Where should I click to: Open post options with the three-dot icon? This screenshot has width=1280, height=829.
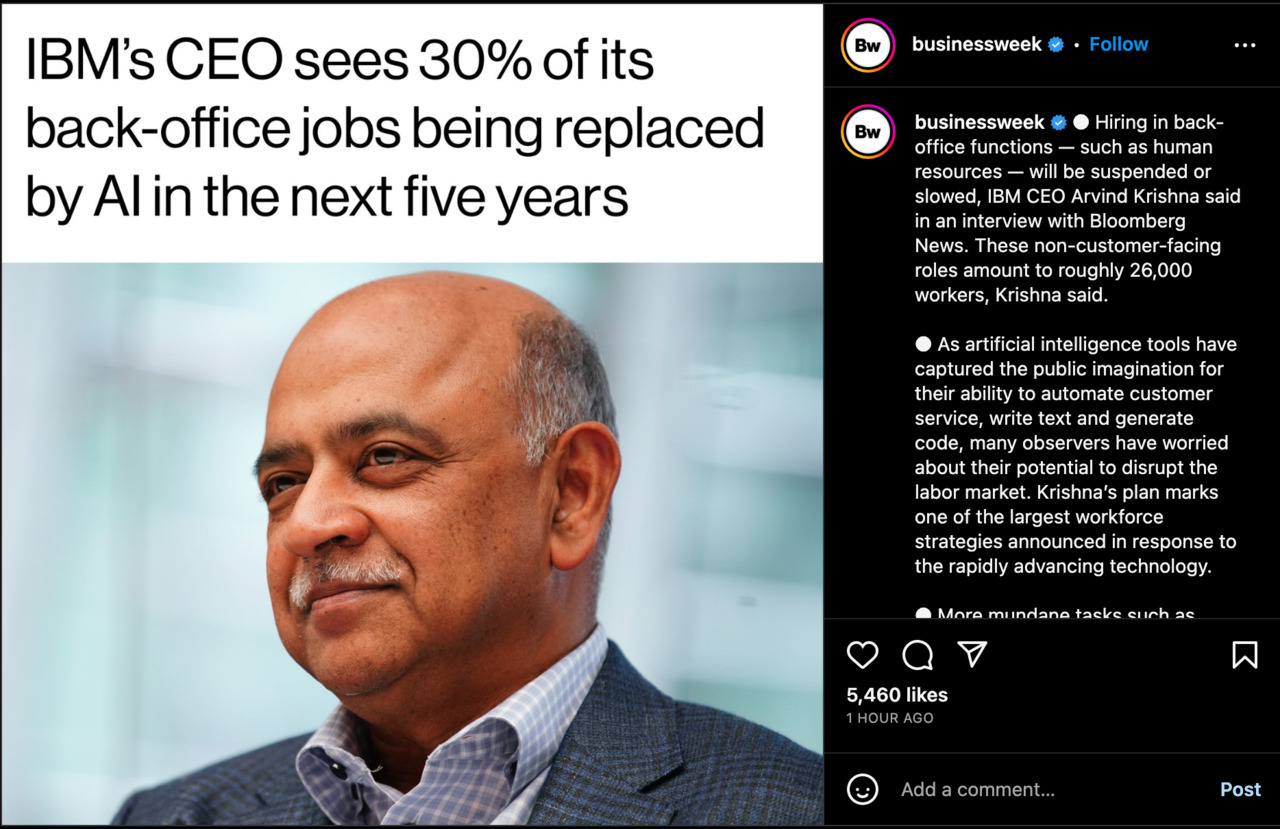pos(1245,45)
